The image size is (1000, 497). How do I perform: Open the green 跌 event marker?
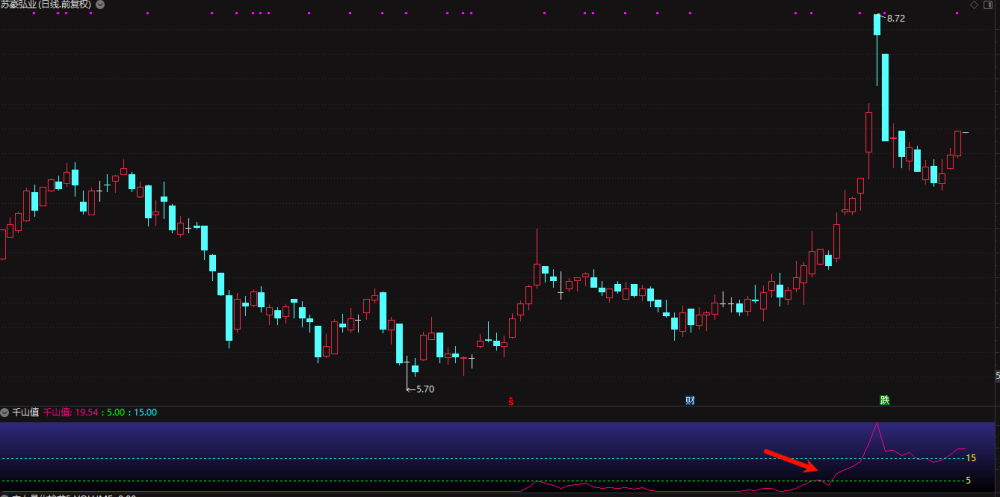tap(885, 401)
